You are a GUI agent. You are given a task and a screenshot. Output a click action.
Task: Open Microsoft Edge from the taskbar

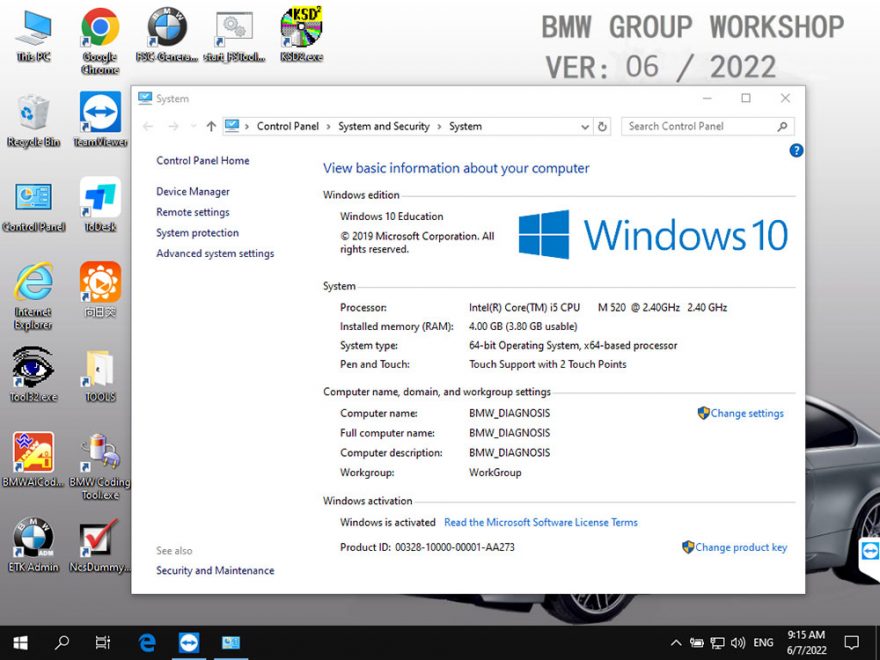click(x=146, y=643)
